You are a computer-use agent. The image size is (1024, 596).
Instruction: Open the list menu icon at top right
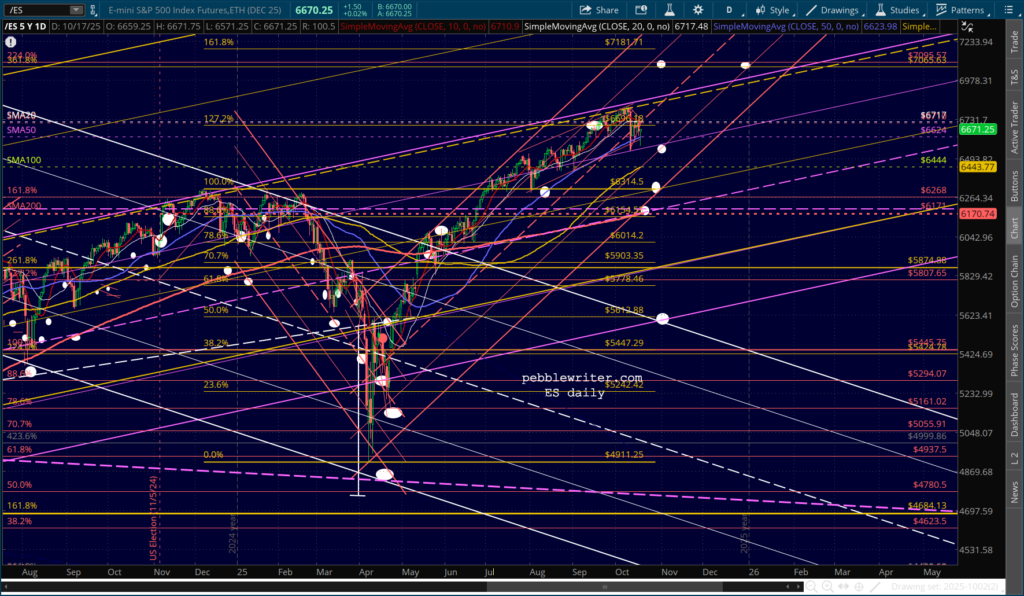[1008, 10]
